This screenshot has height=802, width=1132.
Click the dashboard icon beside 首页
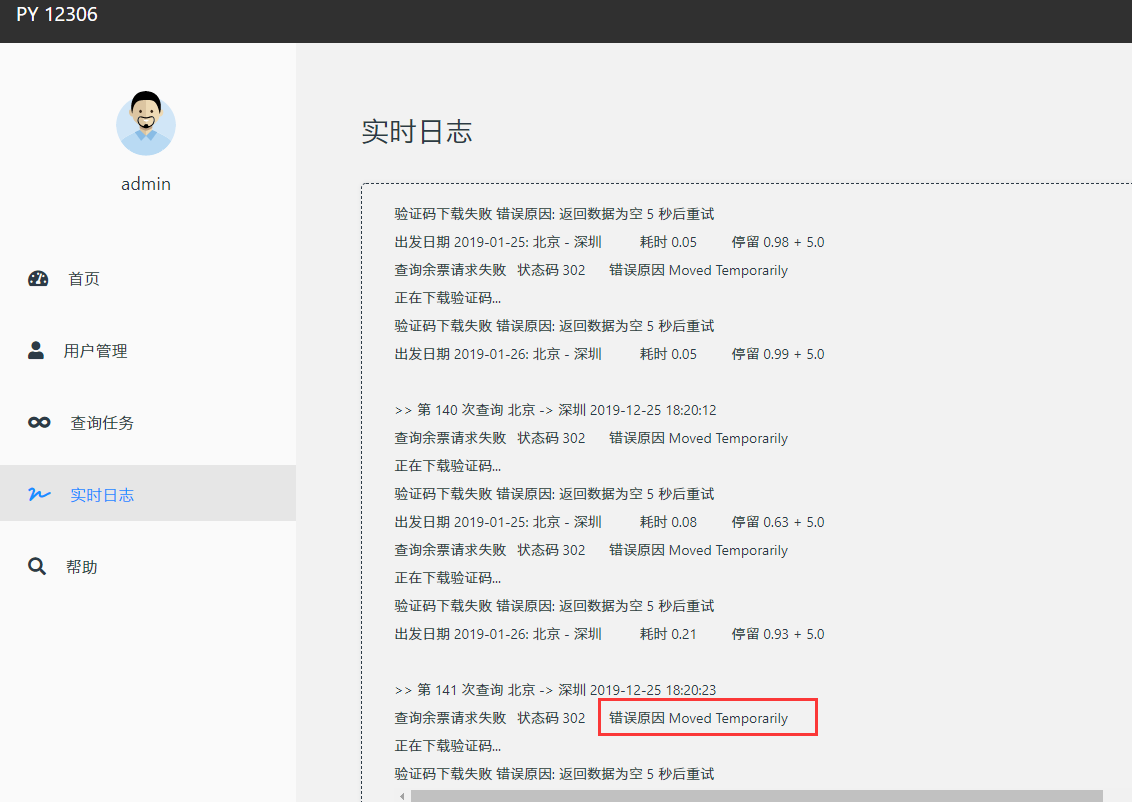[x=38, y=279]
